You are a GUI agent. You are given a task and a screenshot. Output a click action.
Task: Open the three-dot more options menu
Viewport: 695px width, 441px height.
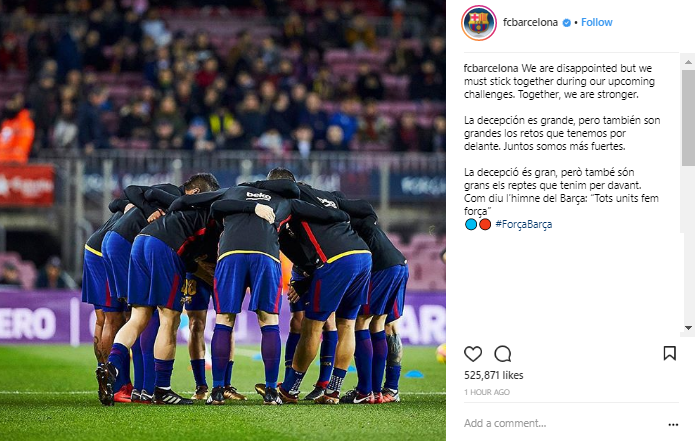click(x=673, y=425)
